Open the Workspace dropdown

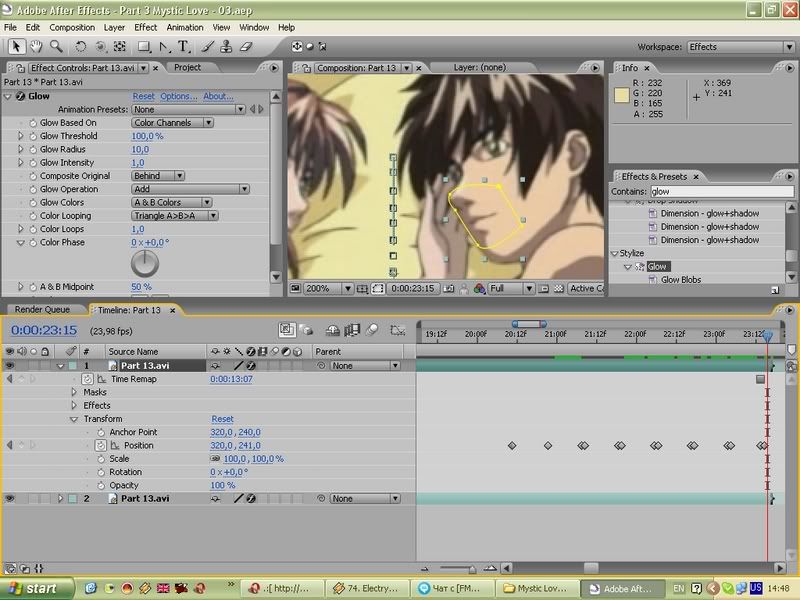pyautogui.click(x=740, y=47)
